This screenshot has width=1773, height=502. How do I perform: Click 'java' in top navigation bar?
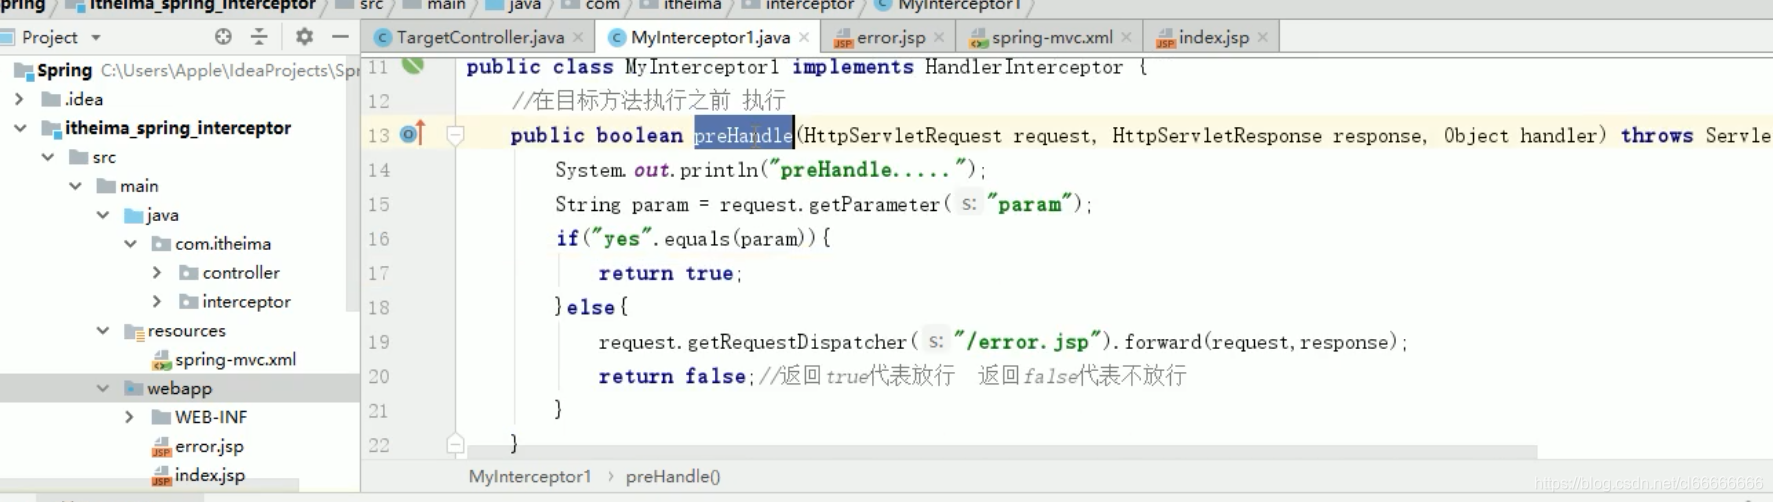coord(524,5)
